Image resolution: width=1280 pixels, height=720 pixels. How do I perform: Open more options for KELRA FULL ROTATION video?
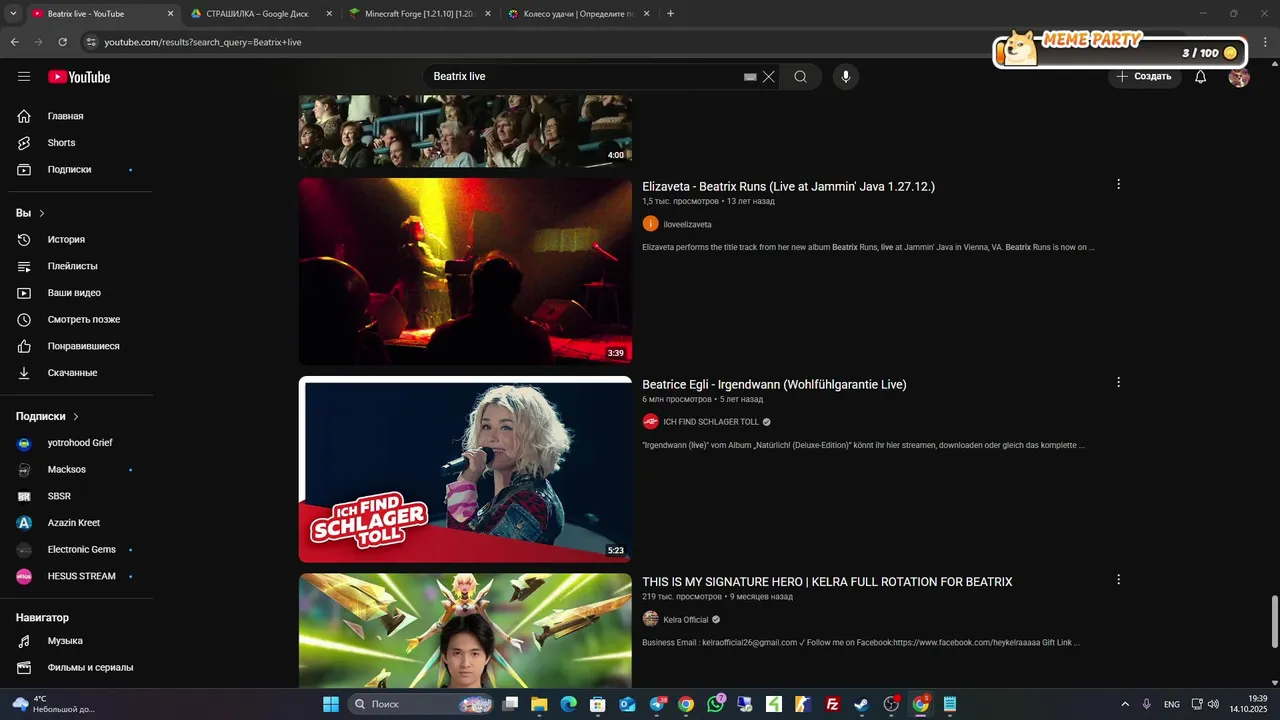pyautogui.click(x=1118, y=580)
